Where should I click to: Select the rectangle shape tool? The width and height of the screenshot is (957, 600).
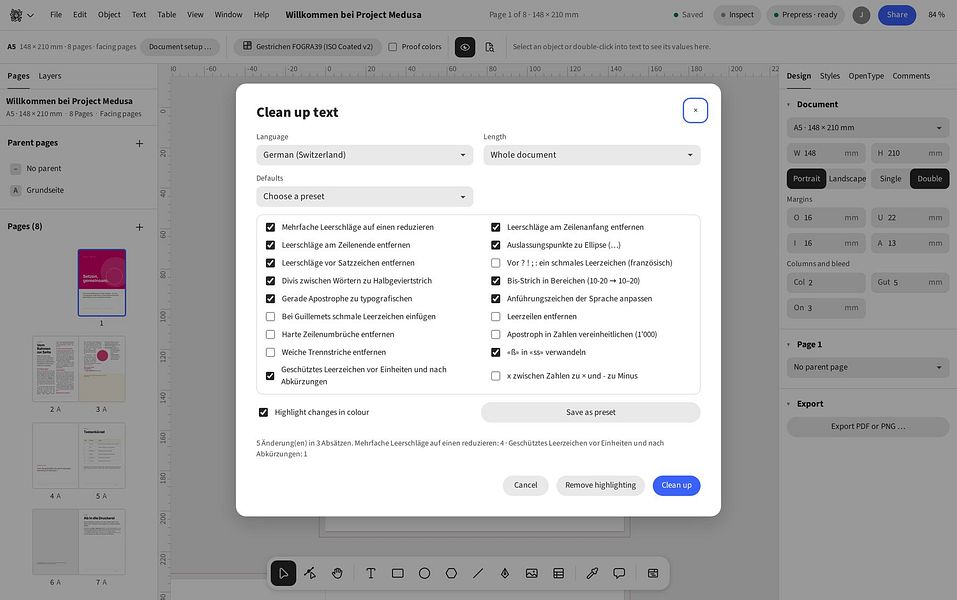(x=397, y=573)
